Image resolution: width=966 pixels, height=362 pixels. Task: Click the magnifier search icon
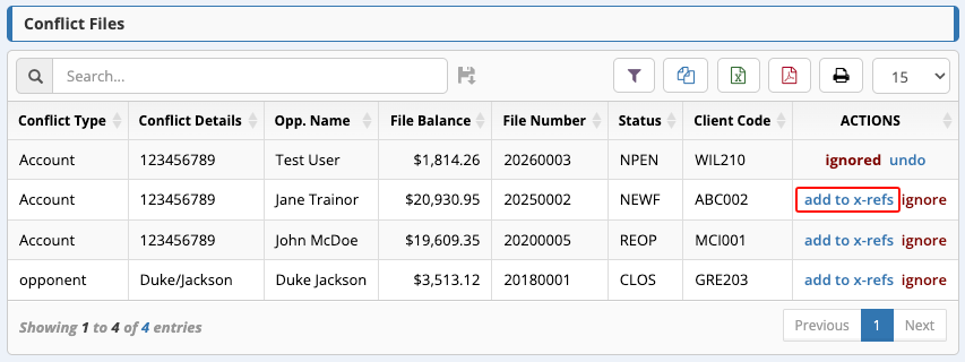coord(36,76)
